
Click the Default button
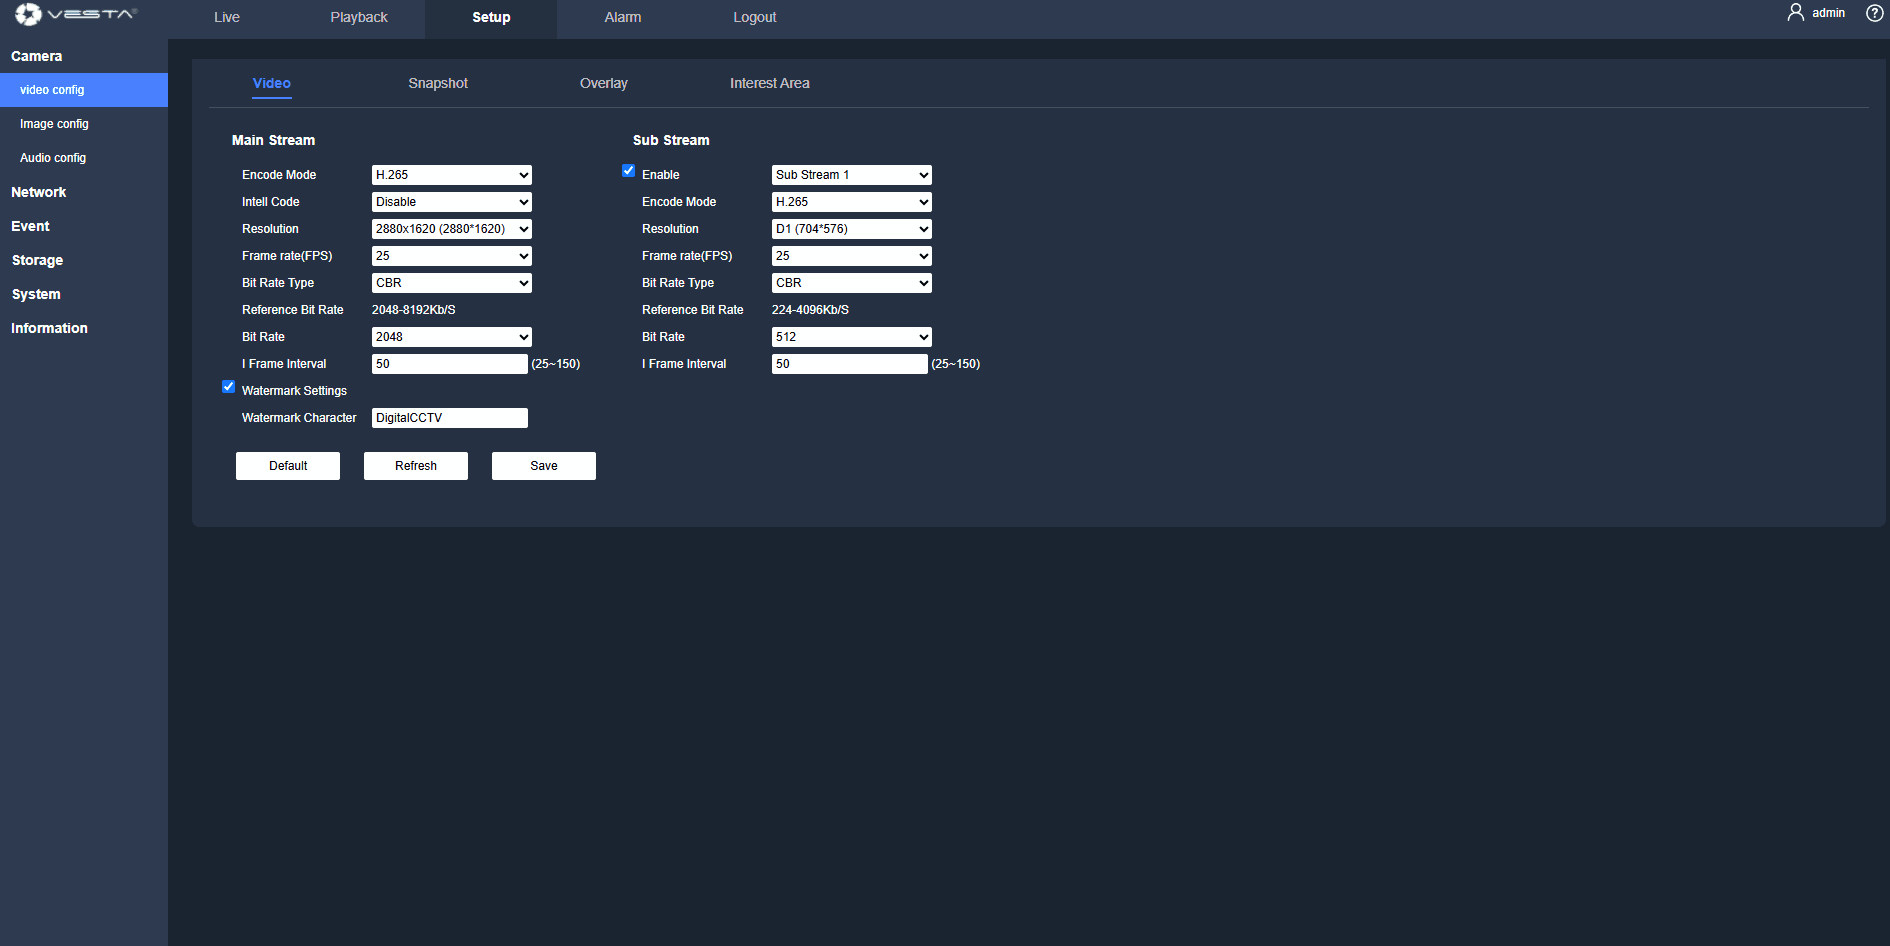288,466
